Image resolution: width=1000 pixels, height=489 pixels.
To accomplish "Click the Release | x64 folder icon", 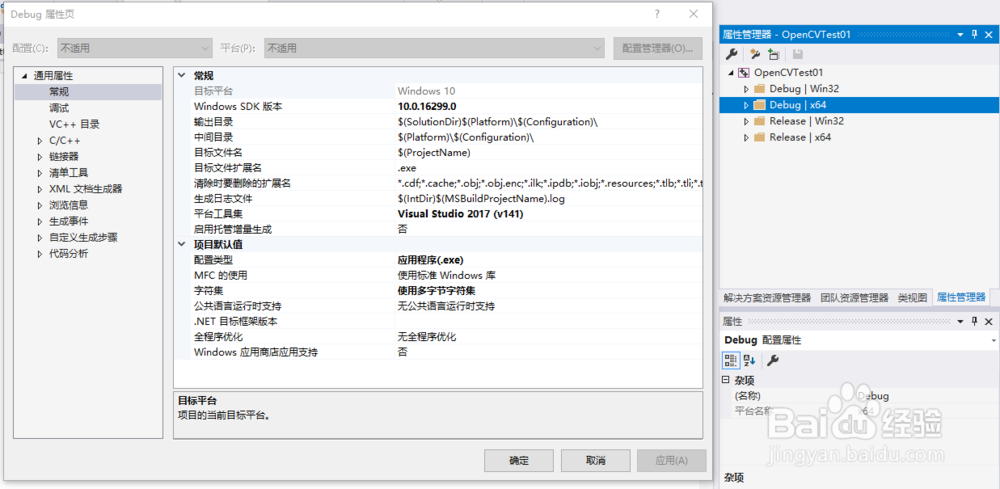I will tap(759, 137).
